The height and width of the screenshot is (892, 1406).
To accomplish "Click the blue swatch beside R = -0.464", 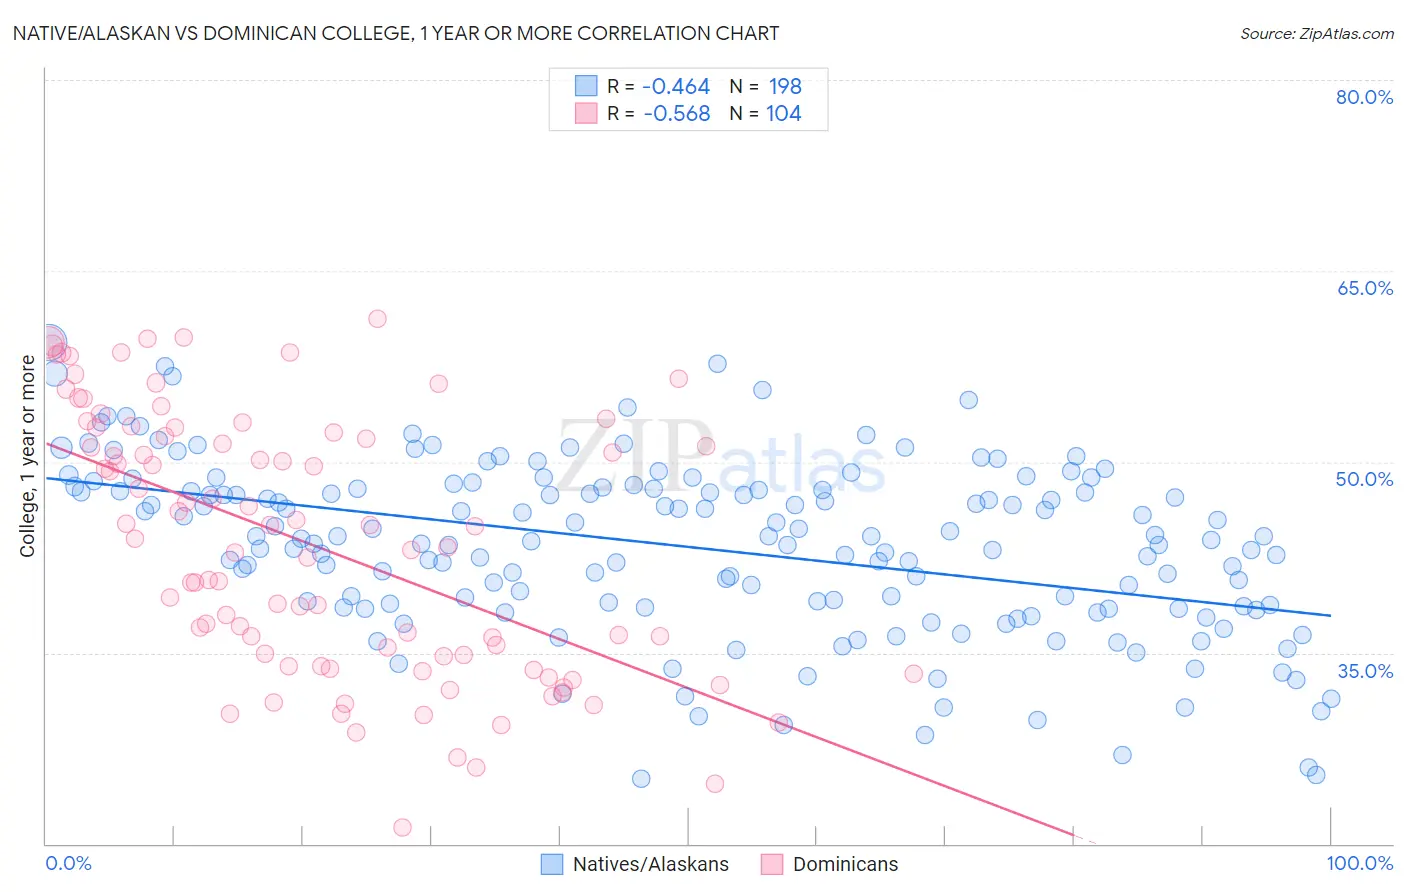I will (x=586, y=86).
